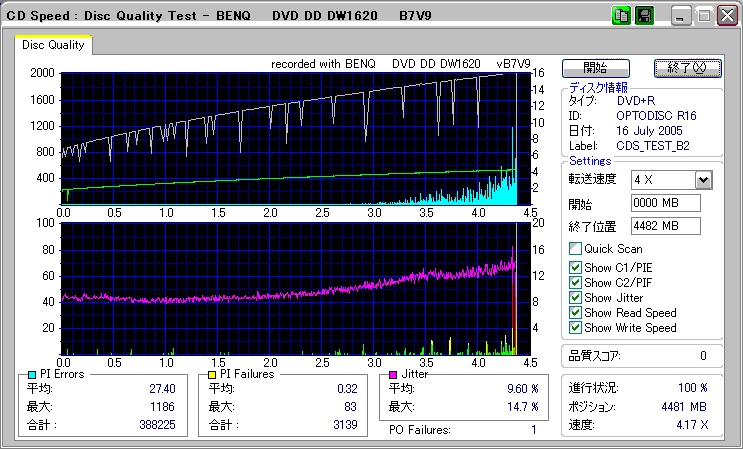Click the cyan PI Errors legend square
The width and height of the screenshot is (743, 449).
(x=32, y=374)
